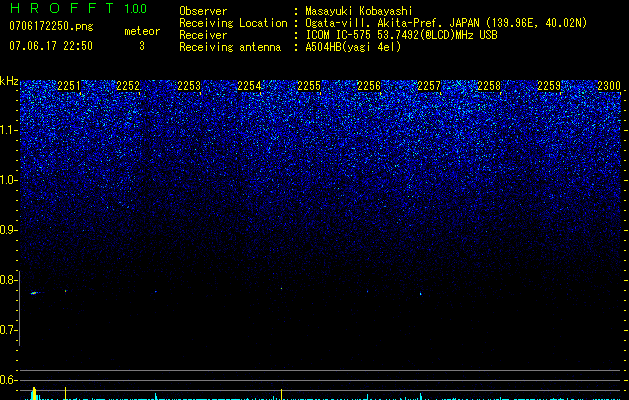Click the HROFFT program title
This screenshot has height=400, width=629.
pyautogui.click(x=62, y=8)
